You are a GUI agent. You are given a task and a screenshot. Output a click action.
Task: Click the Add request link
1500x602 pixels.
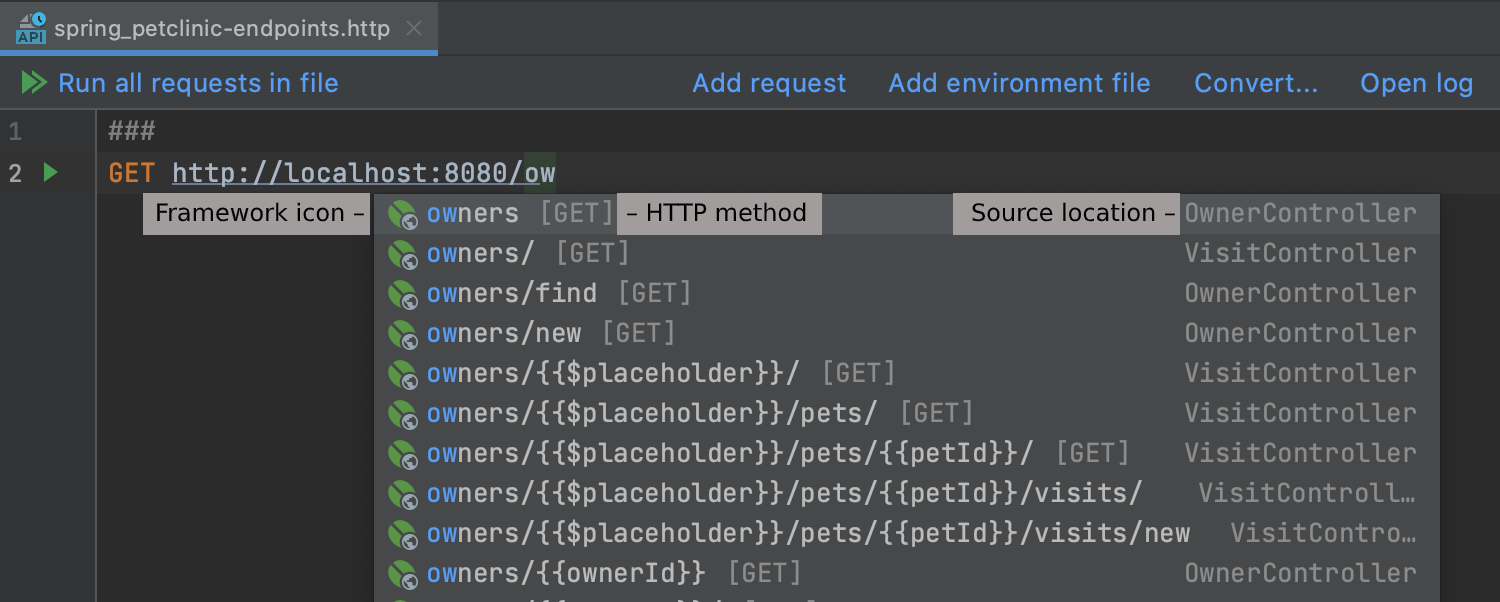(x=769, y=83)
